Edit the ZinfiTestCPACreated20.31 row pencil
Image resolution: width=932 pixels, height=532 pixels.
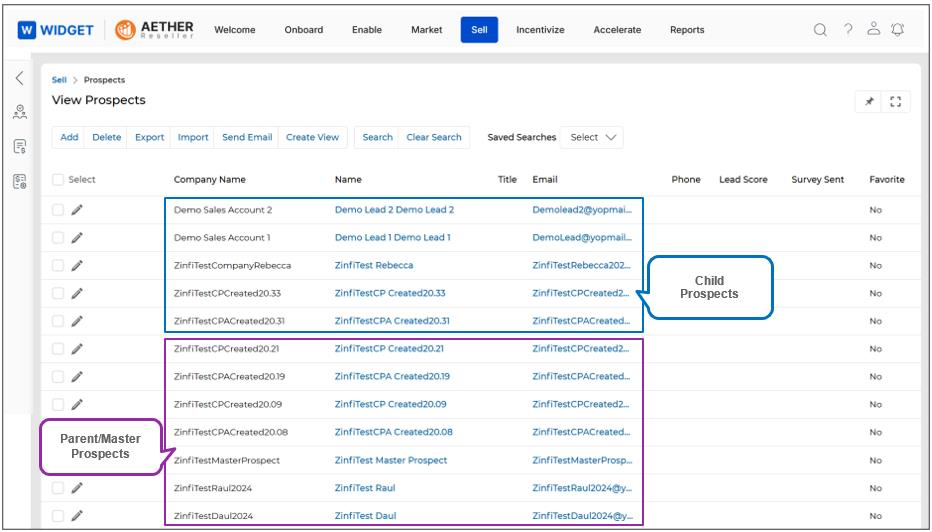click(77, 321)
